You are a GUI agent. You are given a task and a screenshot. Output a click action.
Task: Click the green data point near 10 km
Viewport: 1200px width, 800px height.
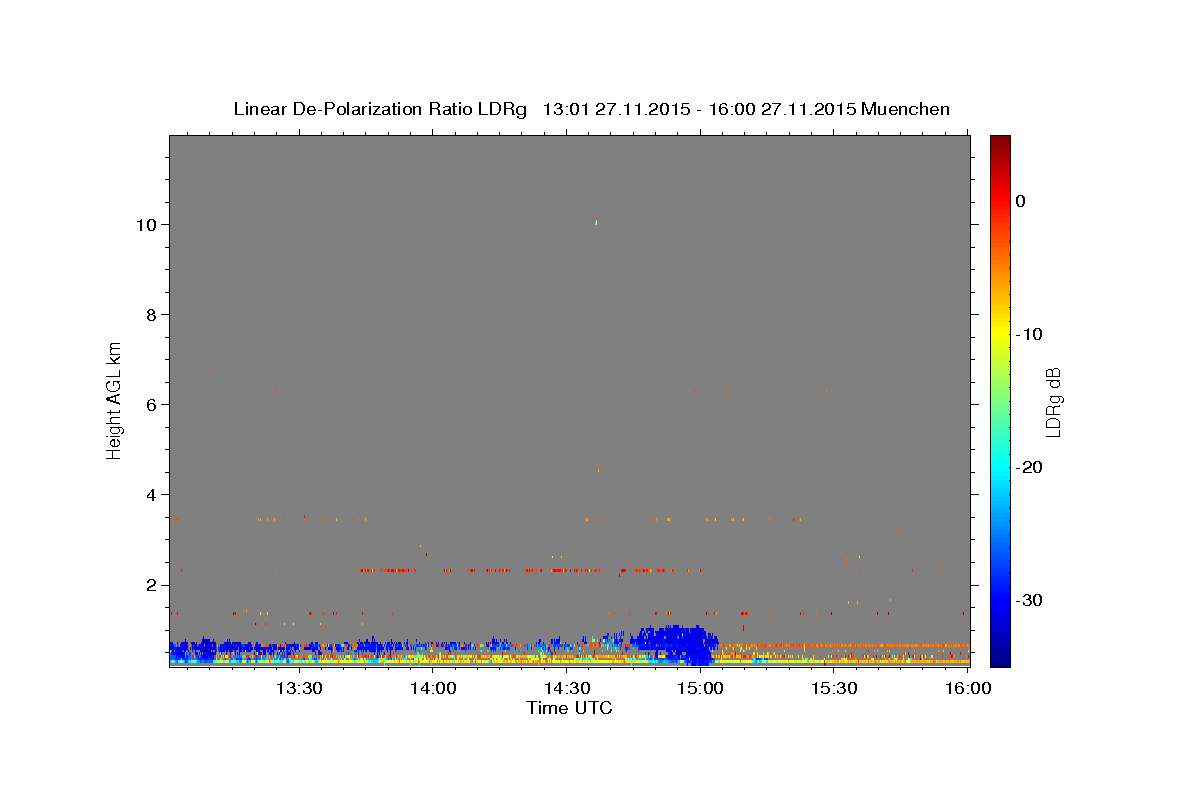pyautogui.click(x=596, y=222)
